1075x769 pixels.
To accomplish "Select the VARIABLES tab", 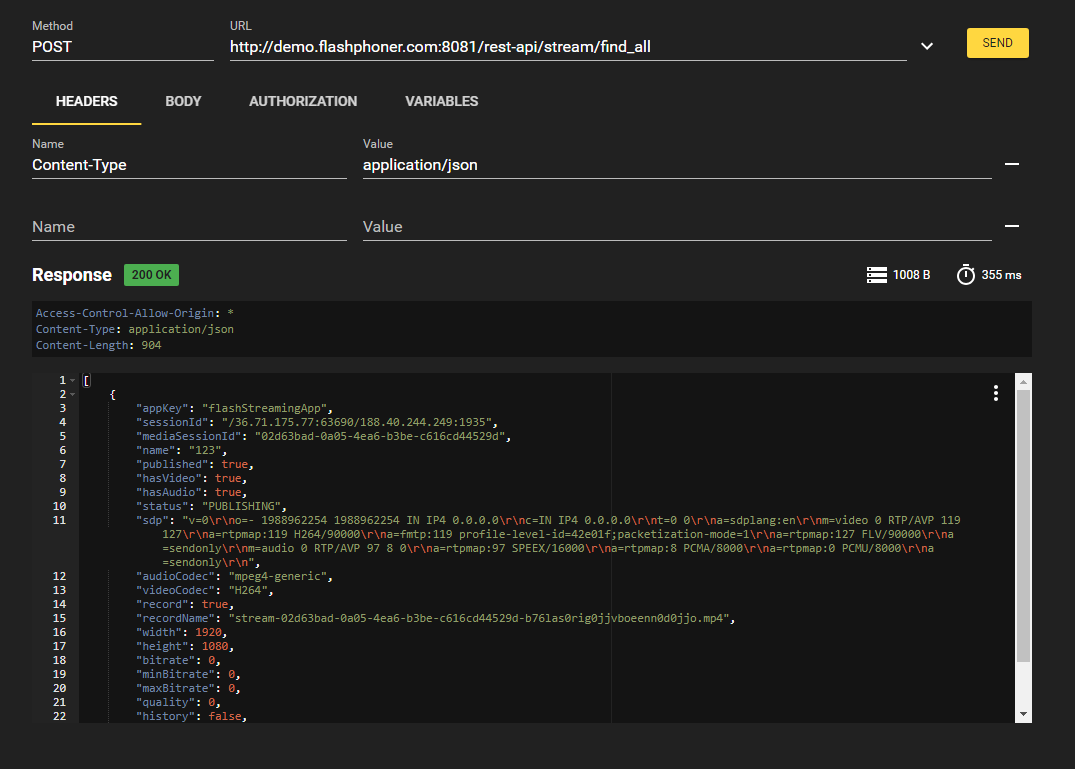I will click(x=441, y=101).
